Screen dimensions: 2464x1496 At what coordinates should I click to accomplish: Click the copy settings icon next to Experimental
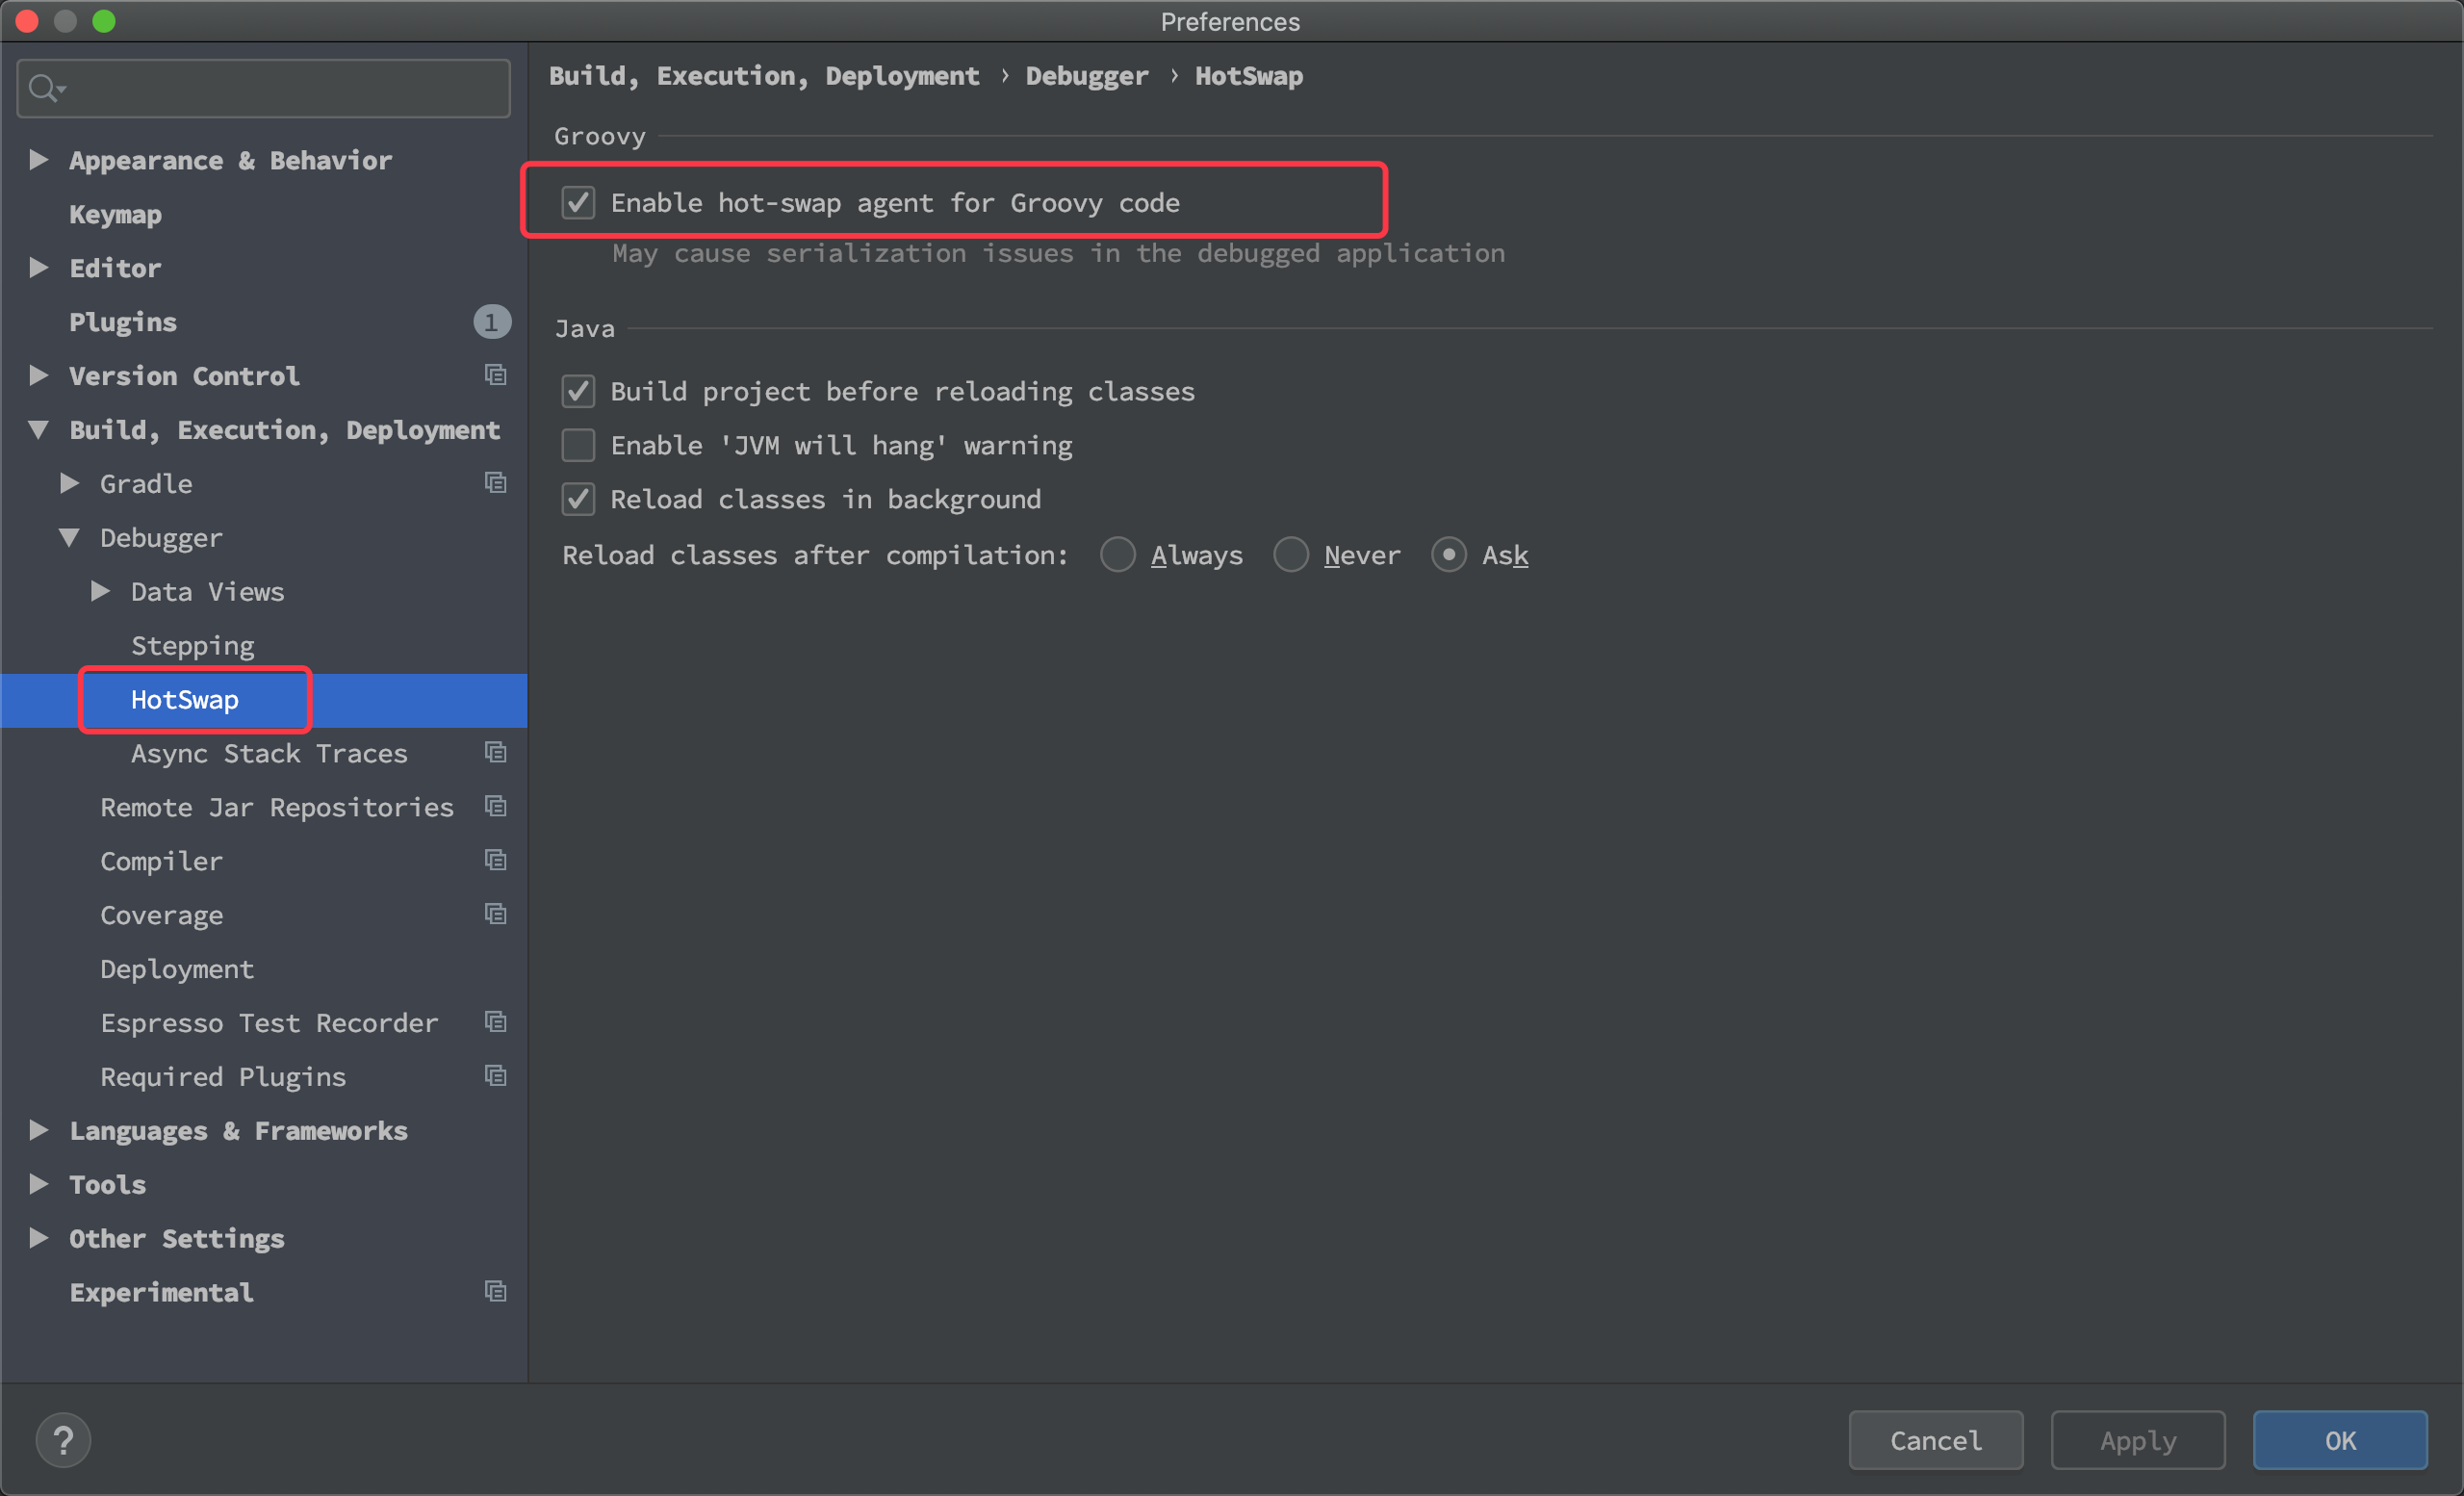[495, 1291]
